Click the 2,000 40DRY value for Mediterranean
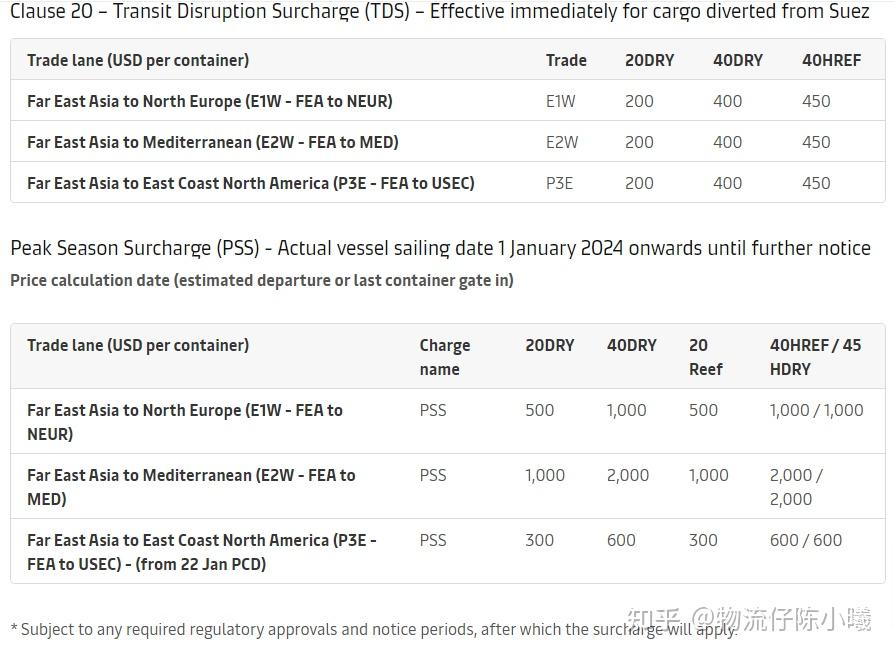This screenshot has height=656, width=894. pyautogui.click(x=627, y=475)
